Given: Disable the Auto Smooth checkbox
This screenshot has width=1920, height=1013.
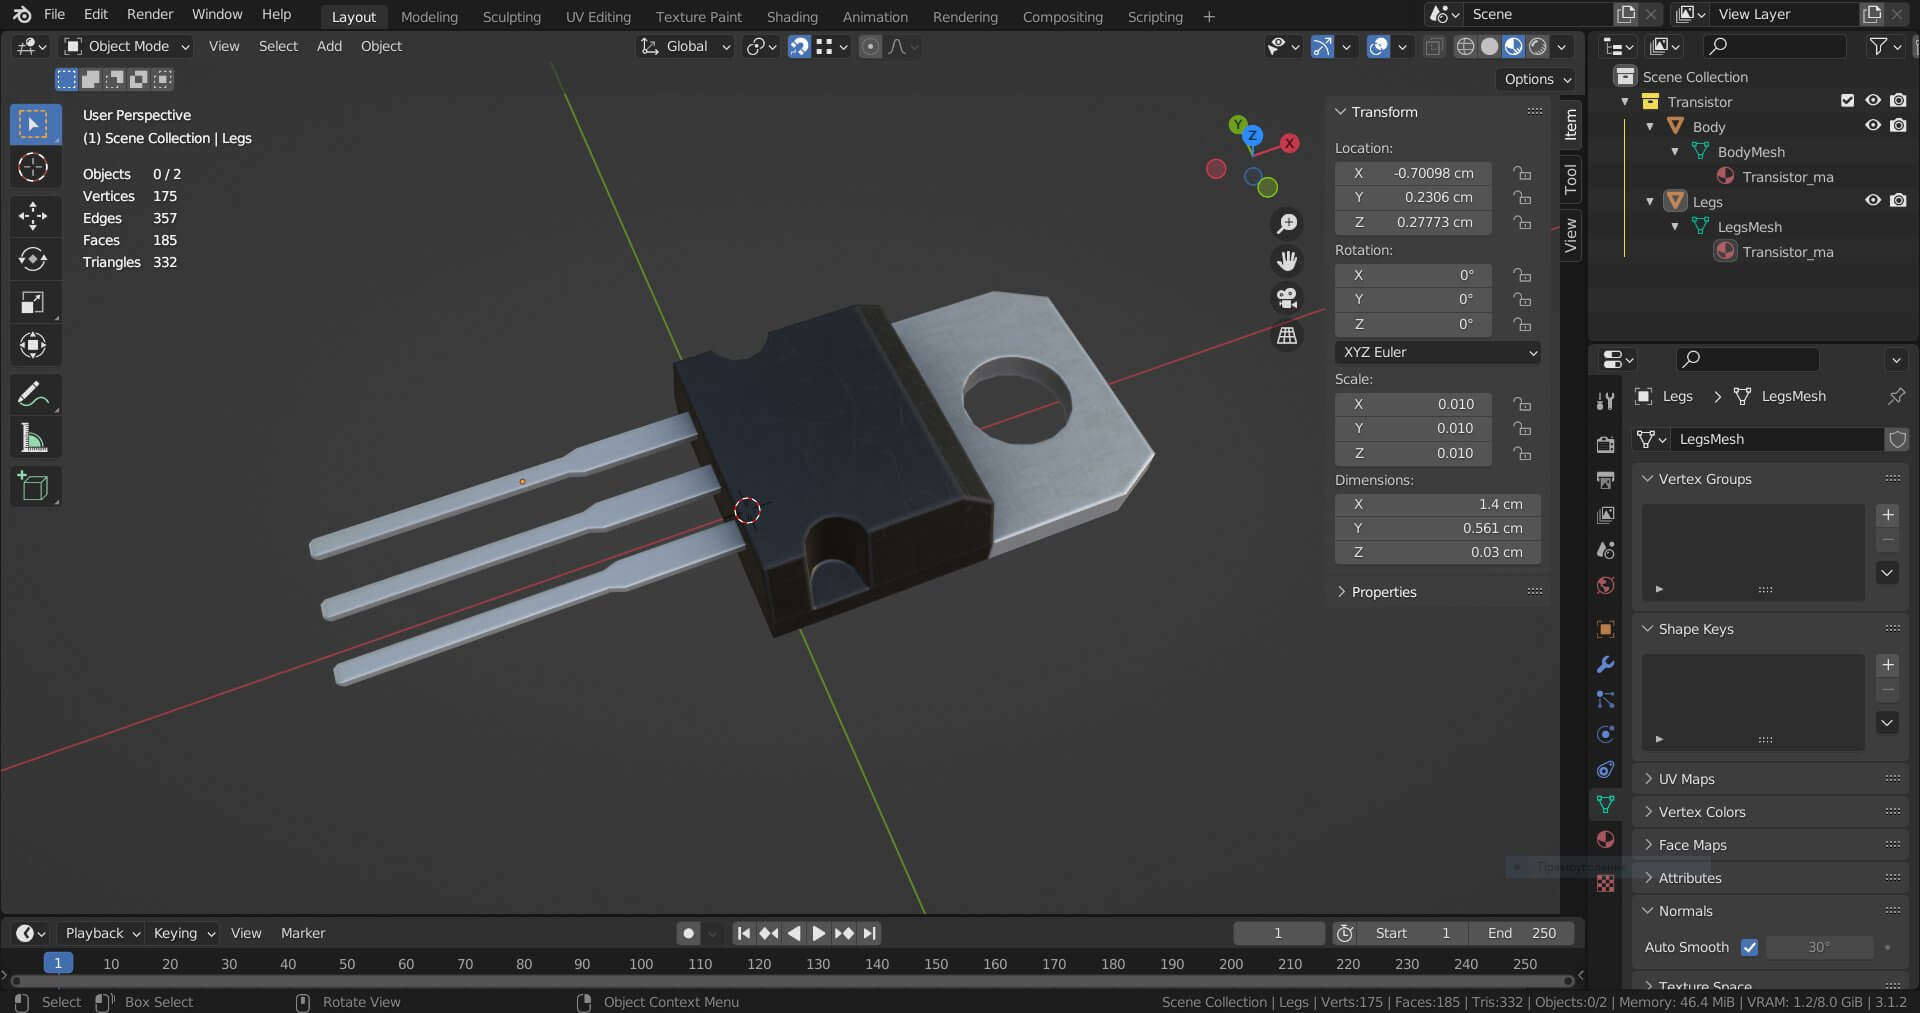Looking at the screenshot, I should click(x=1749, y=947).
